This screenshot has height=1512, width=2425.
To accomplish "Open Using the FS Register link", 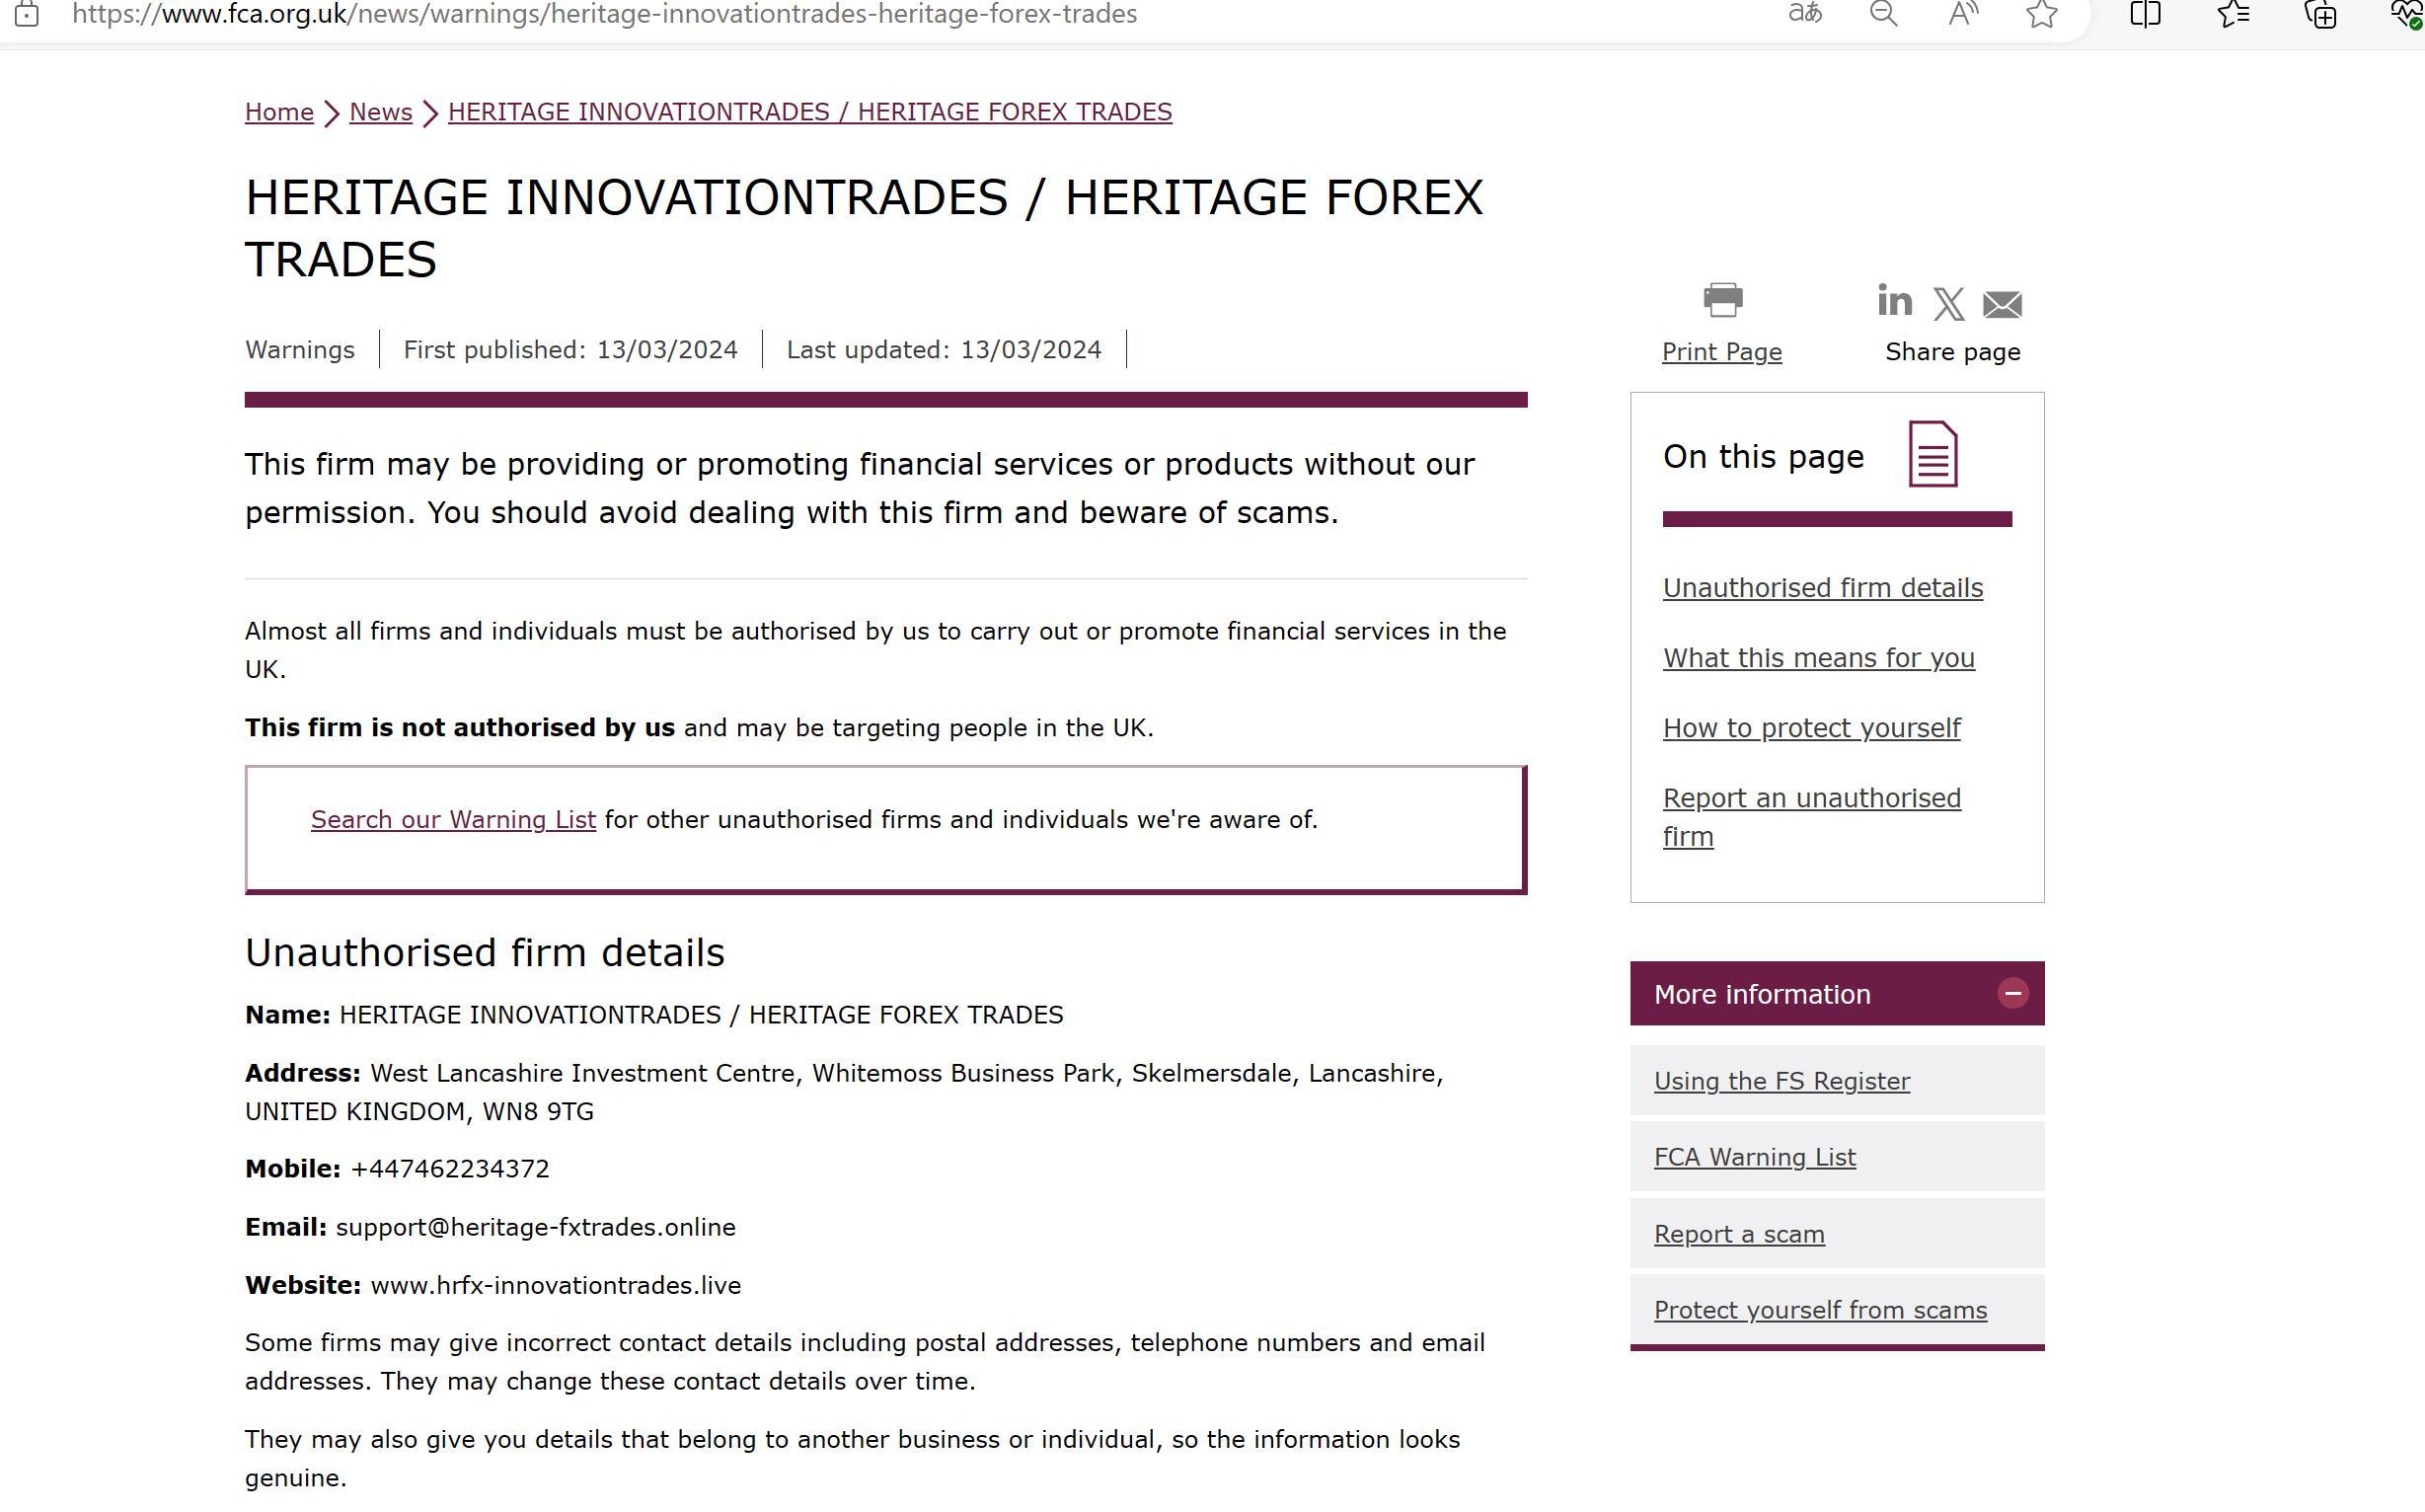I will [x=1781, y=1081].
